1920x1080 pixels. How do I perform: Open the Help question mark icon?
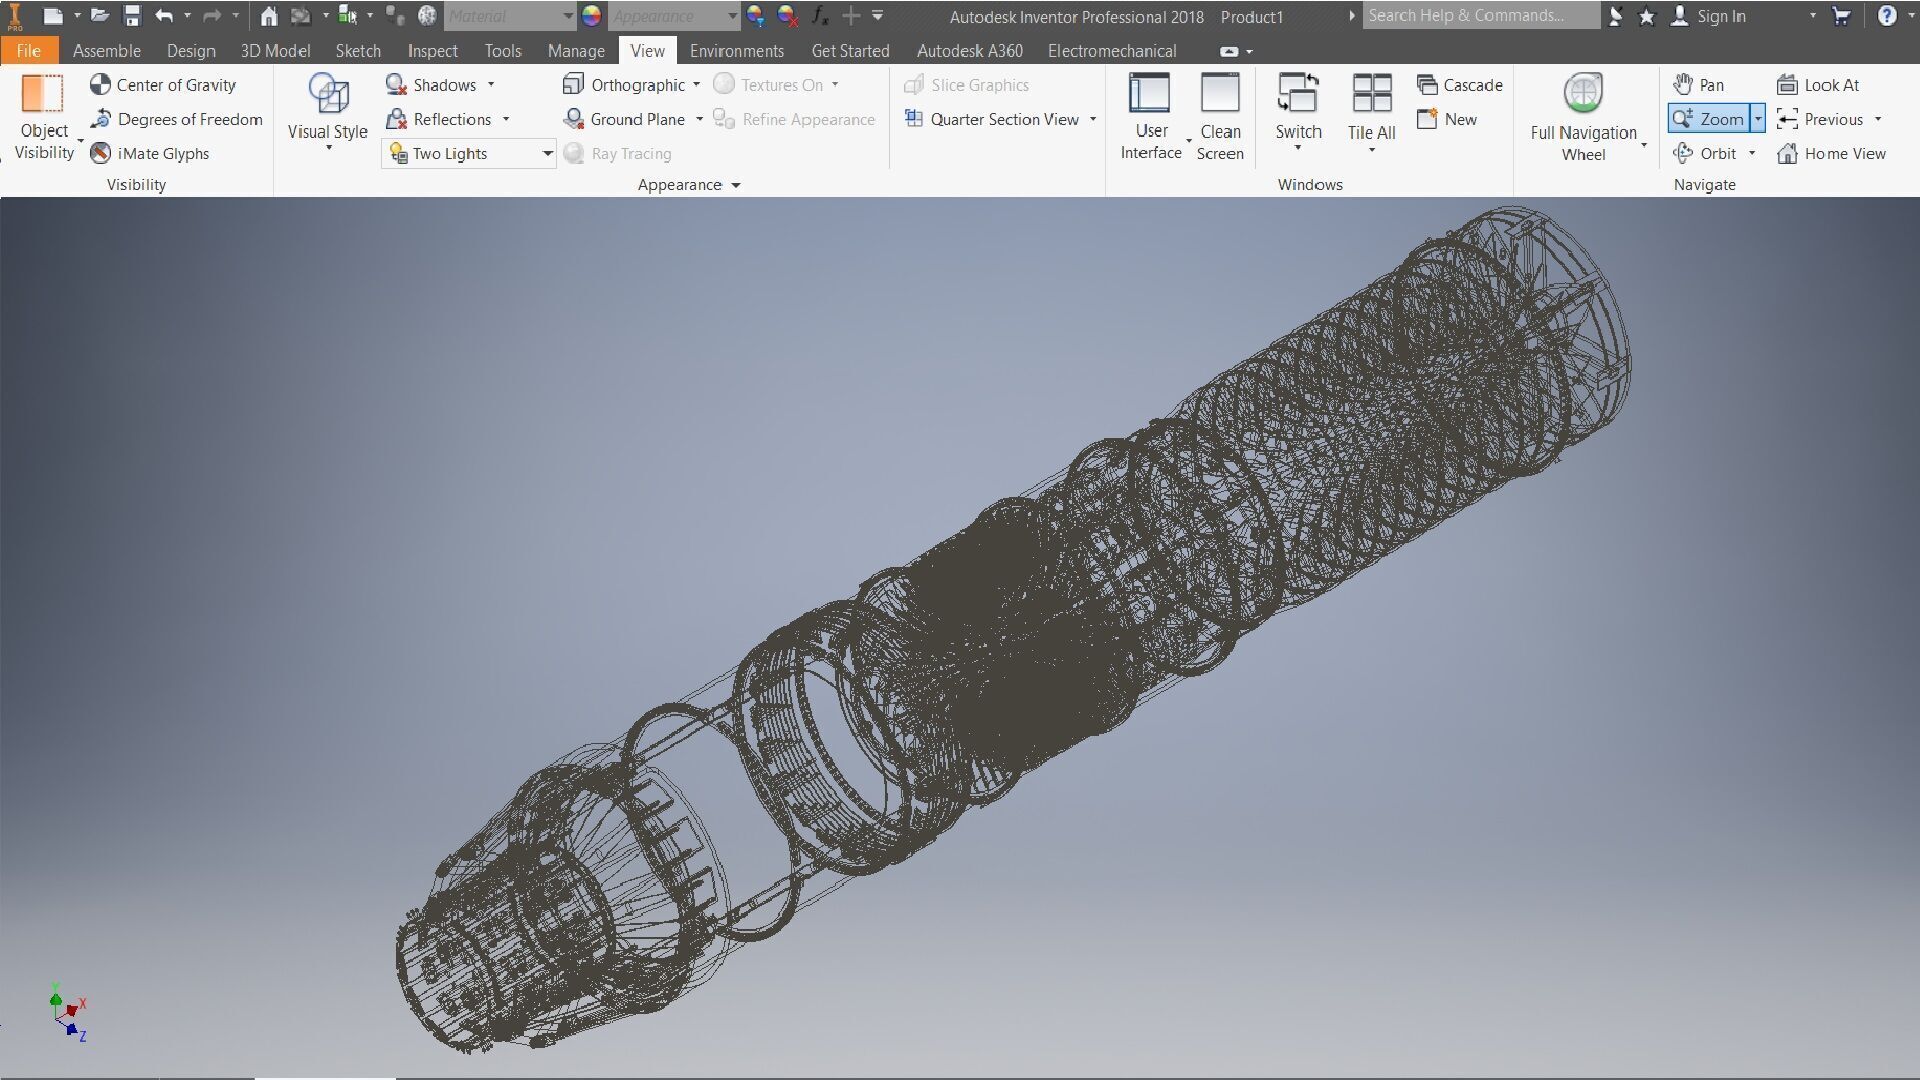[x=1886, y=16]
